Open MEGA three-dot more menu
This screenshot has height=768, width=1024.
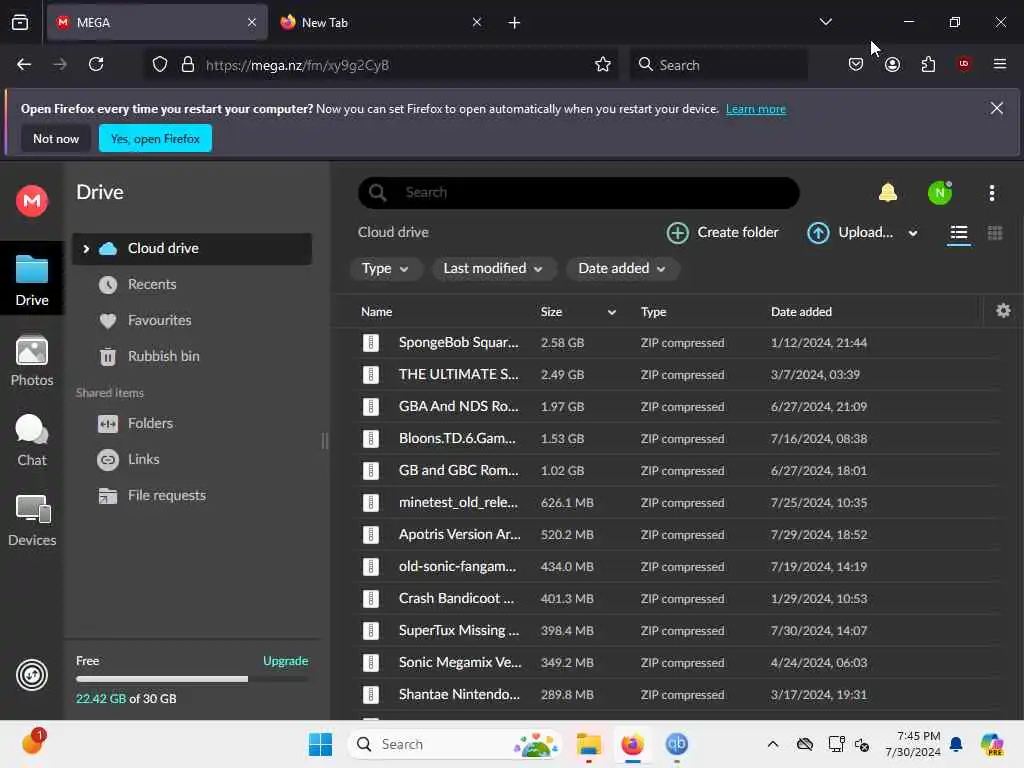pyautogui.click(x=991, y=193)
